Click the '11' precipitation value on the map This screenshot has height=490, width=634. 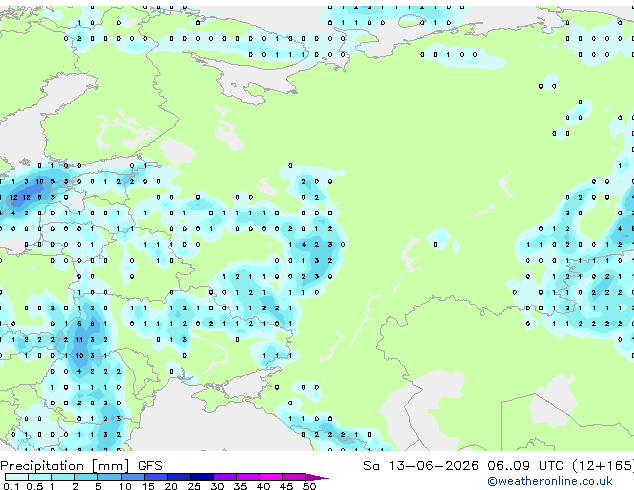79,340
